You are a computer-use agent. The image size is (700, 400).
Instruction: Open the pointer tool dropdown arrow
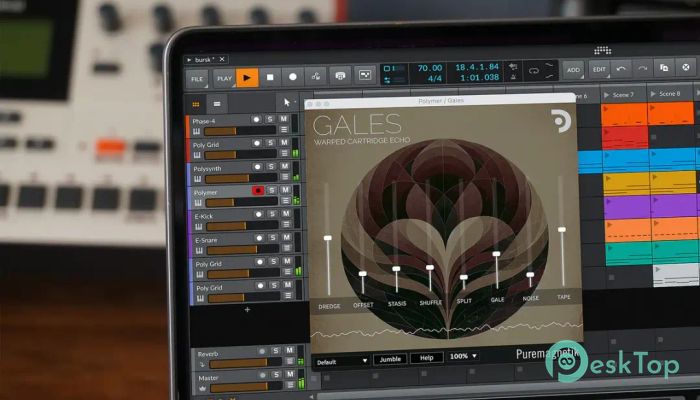[x=295, y=102]
